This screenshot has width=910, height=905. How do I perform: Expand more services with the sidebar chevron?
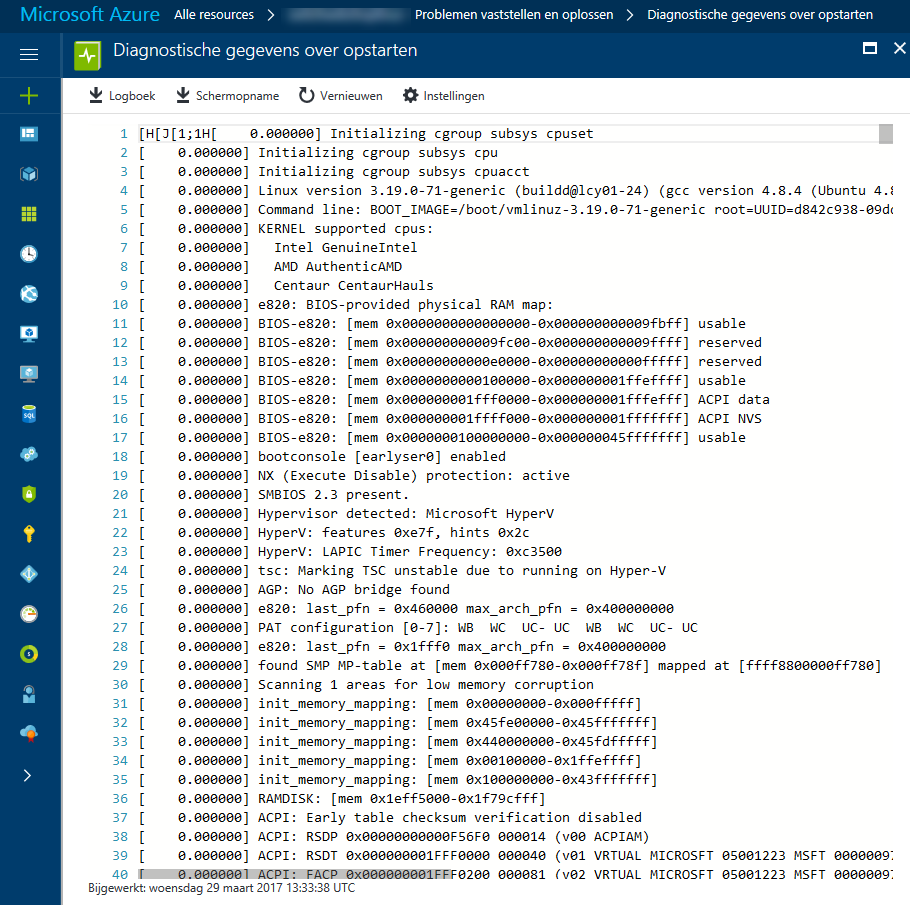(x=28, y=775)
